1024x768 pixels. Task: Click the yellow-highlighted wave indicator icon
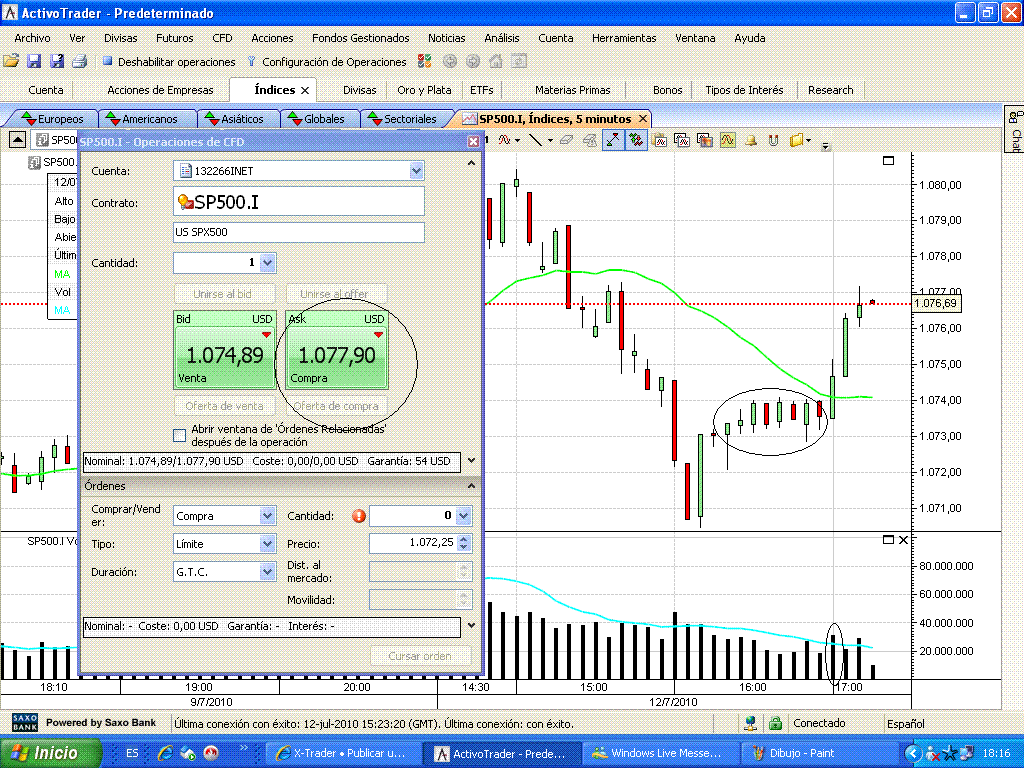pos(728,140)
